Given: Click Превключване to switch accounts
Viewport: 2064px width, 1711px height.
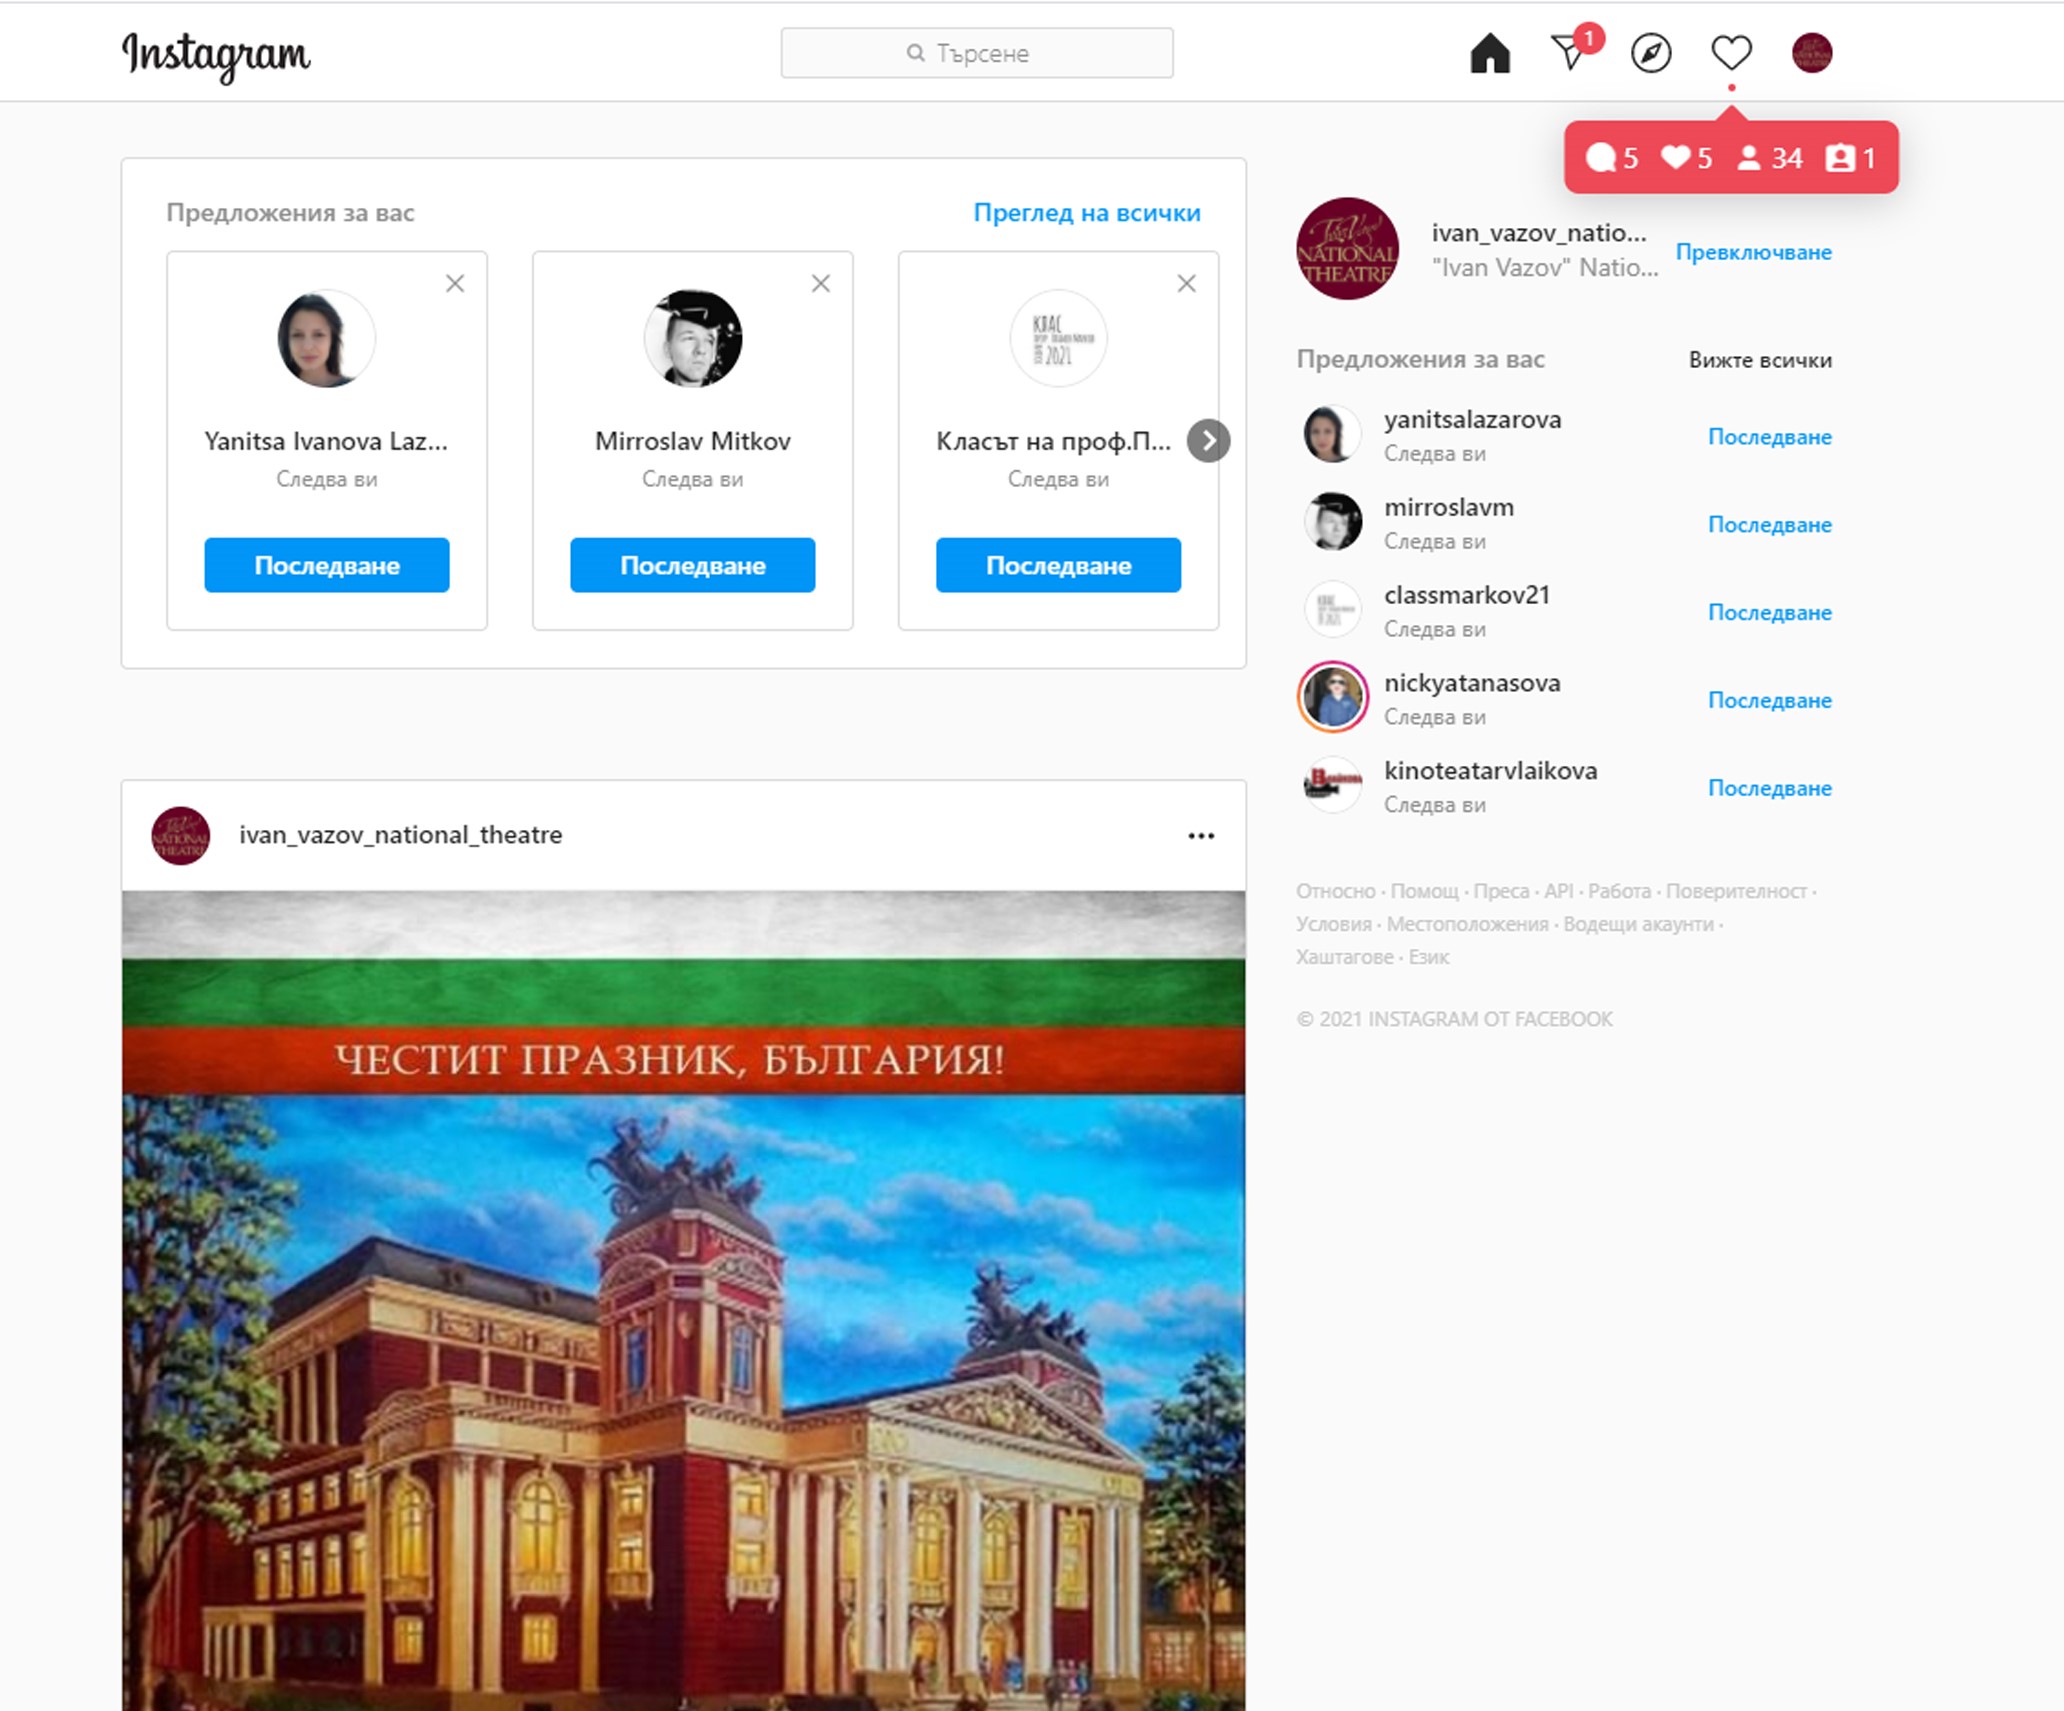Looking at the screenshot, I should tap(1753, 252).
